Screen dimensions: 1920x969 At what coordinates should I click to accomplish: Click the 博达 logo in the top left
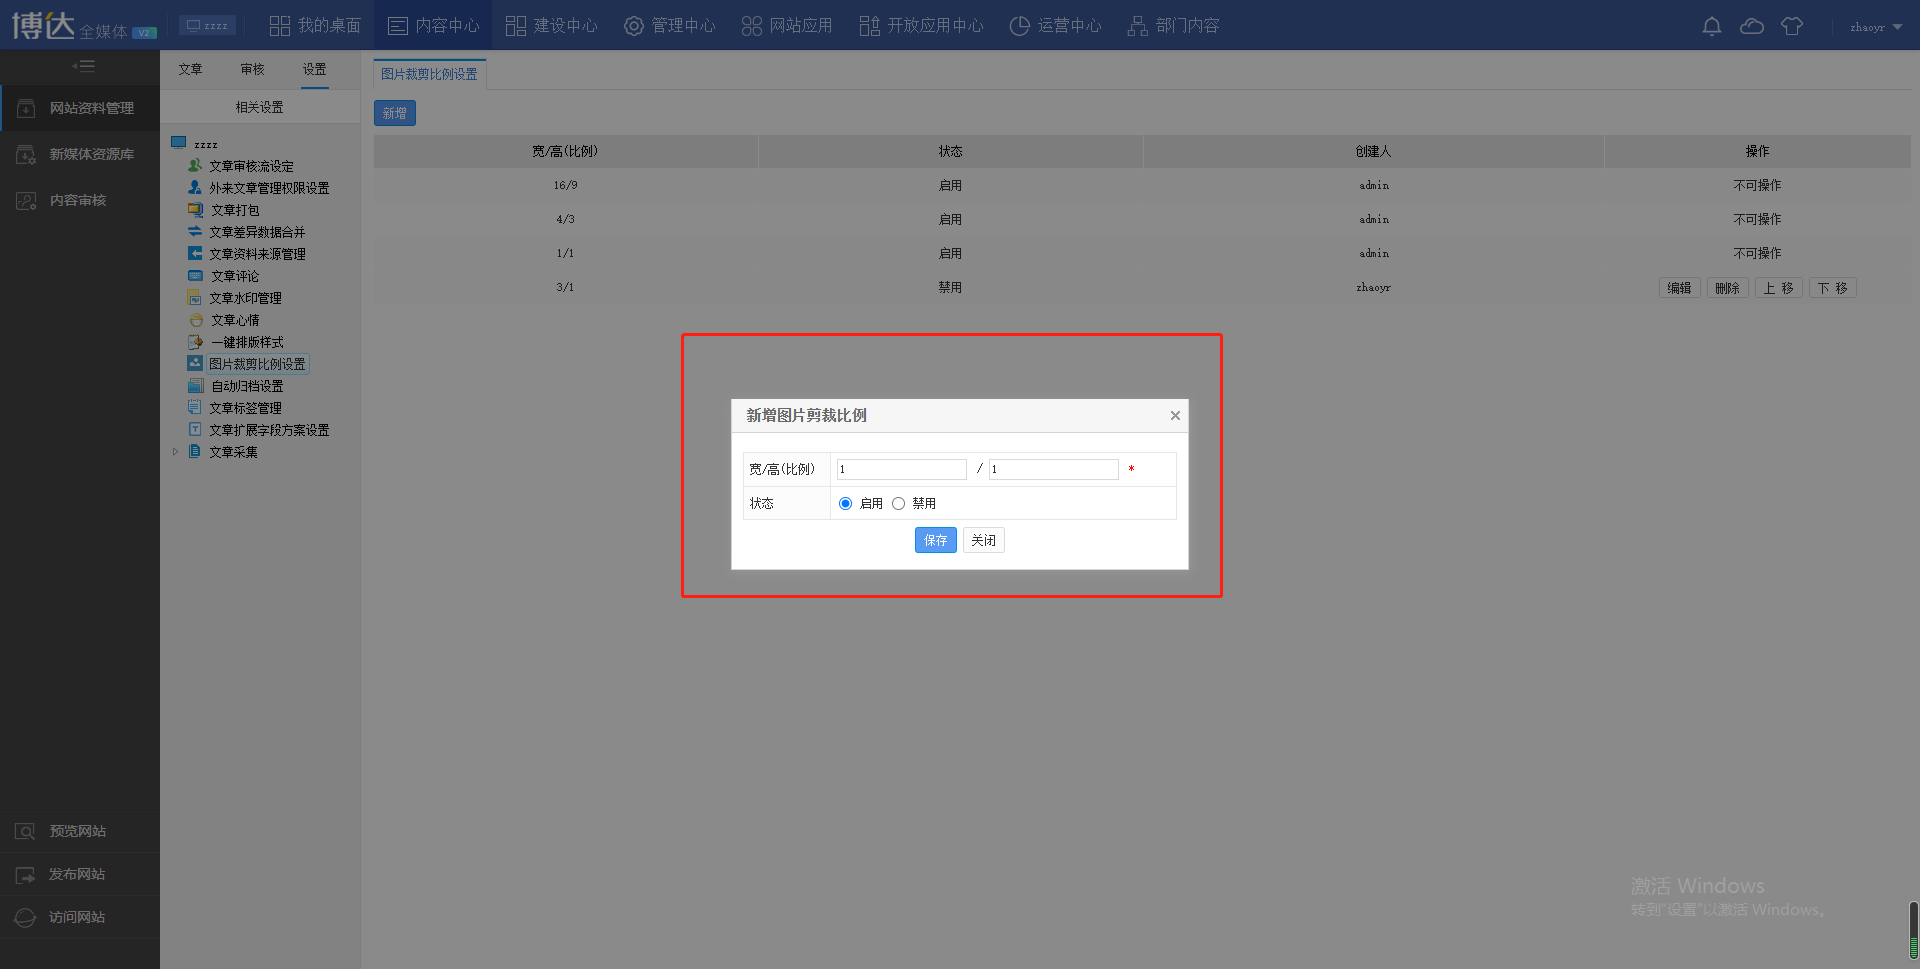(x=83, y=25)
